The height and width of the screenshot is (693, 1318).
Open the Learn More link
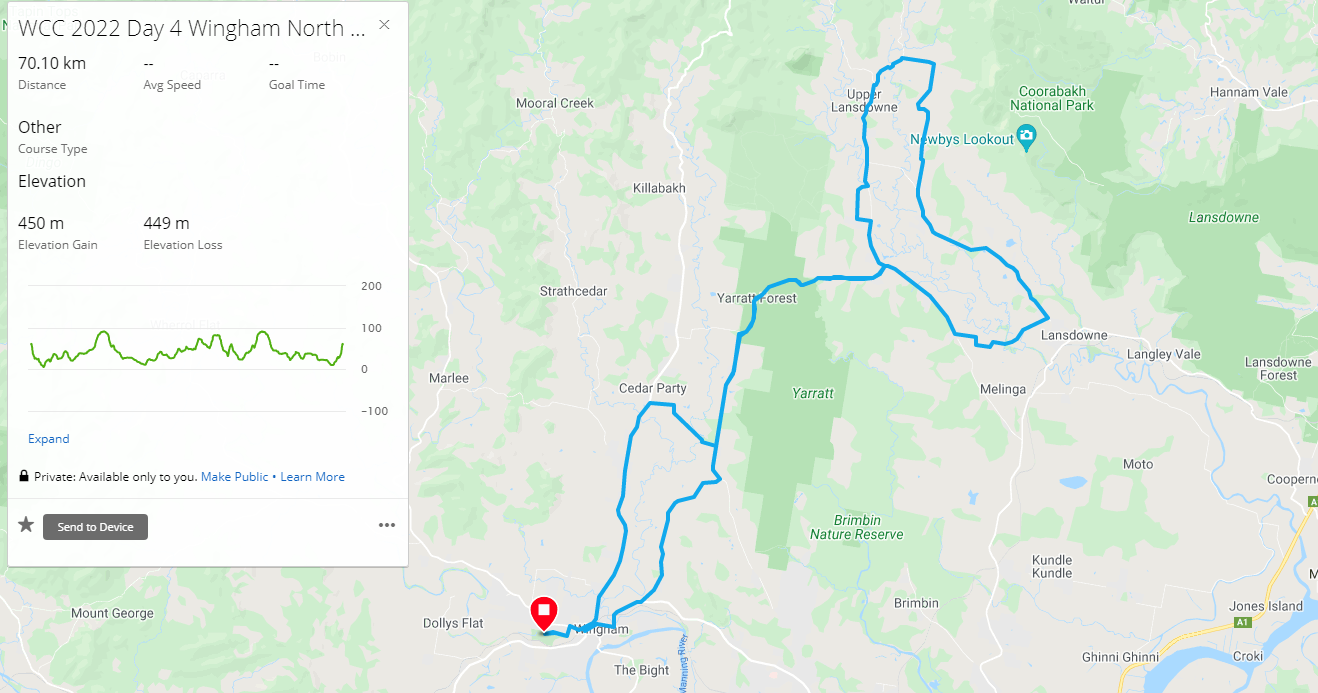coord(312,477)
